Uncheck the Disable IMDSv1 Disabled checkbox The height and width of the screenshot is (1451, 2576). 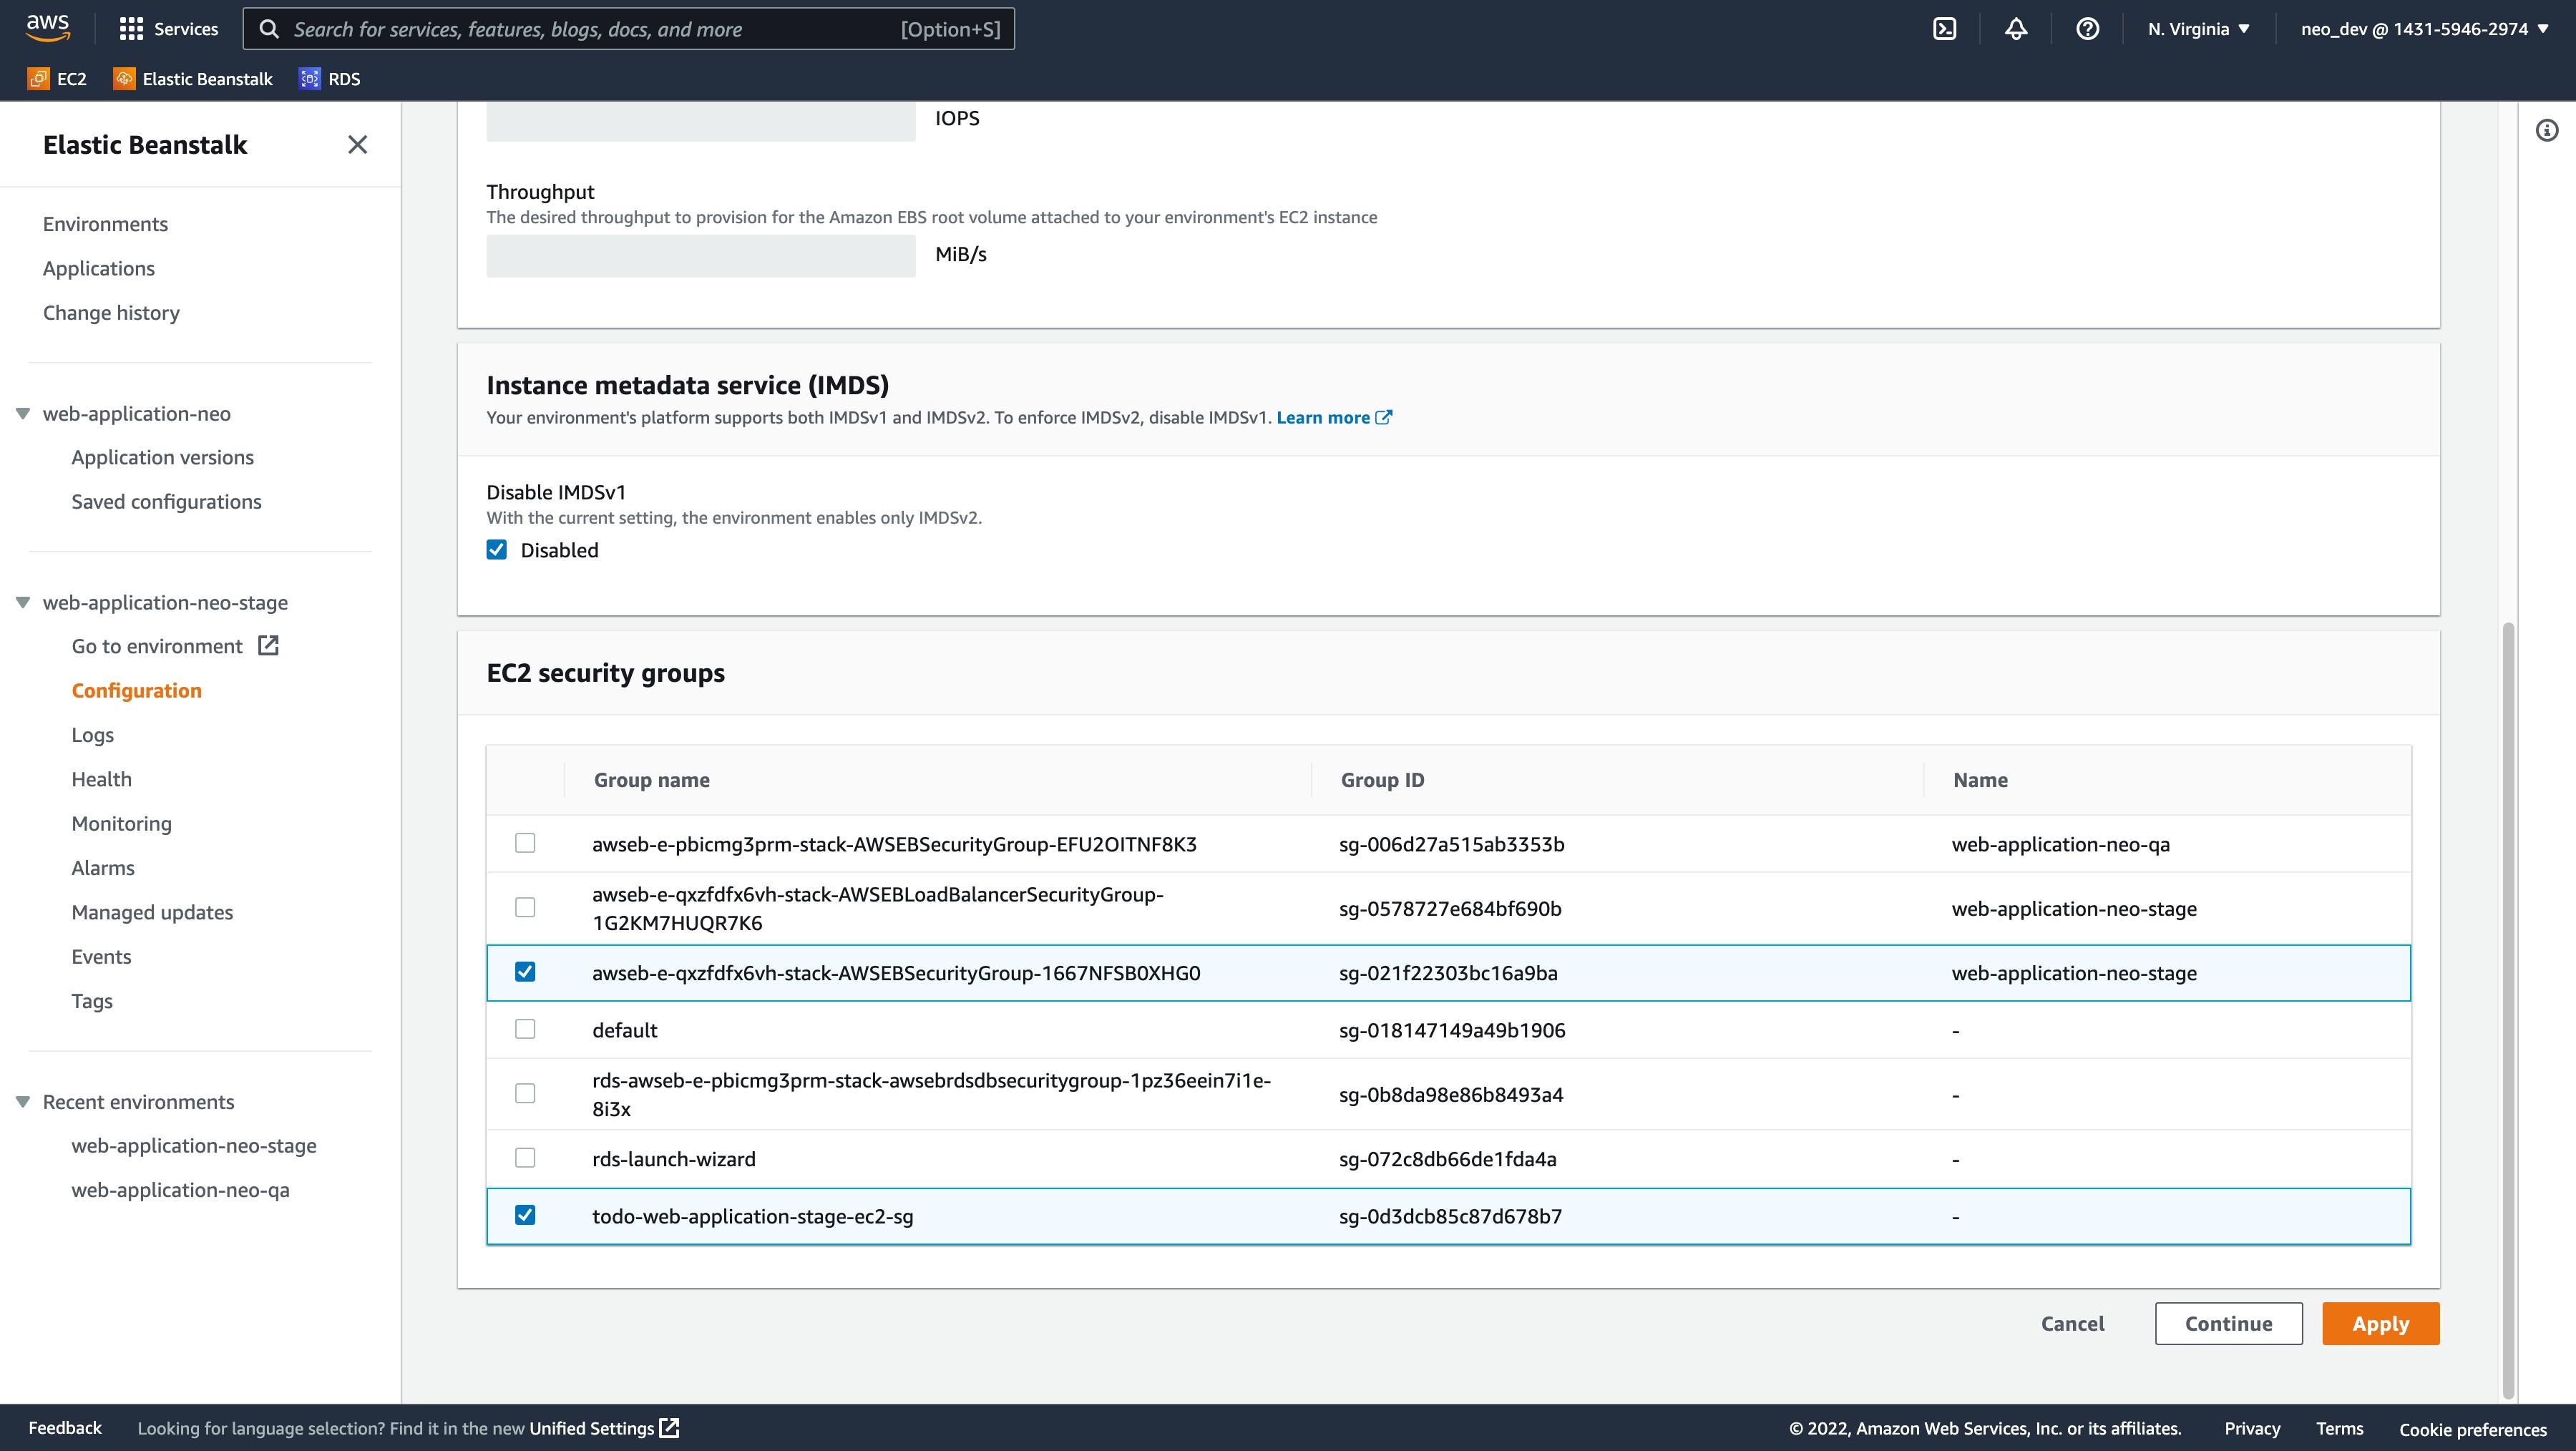(496, 550)
